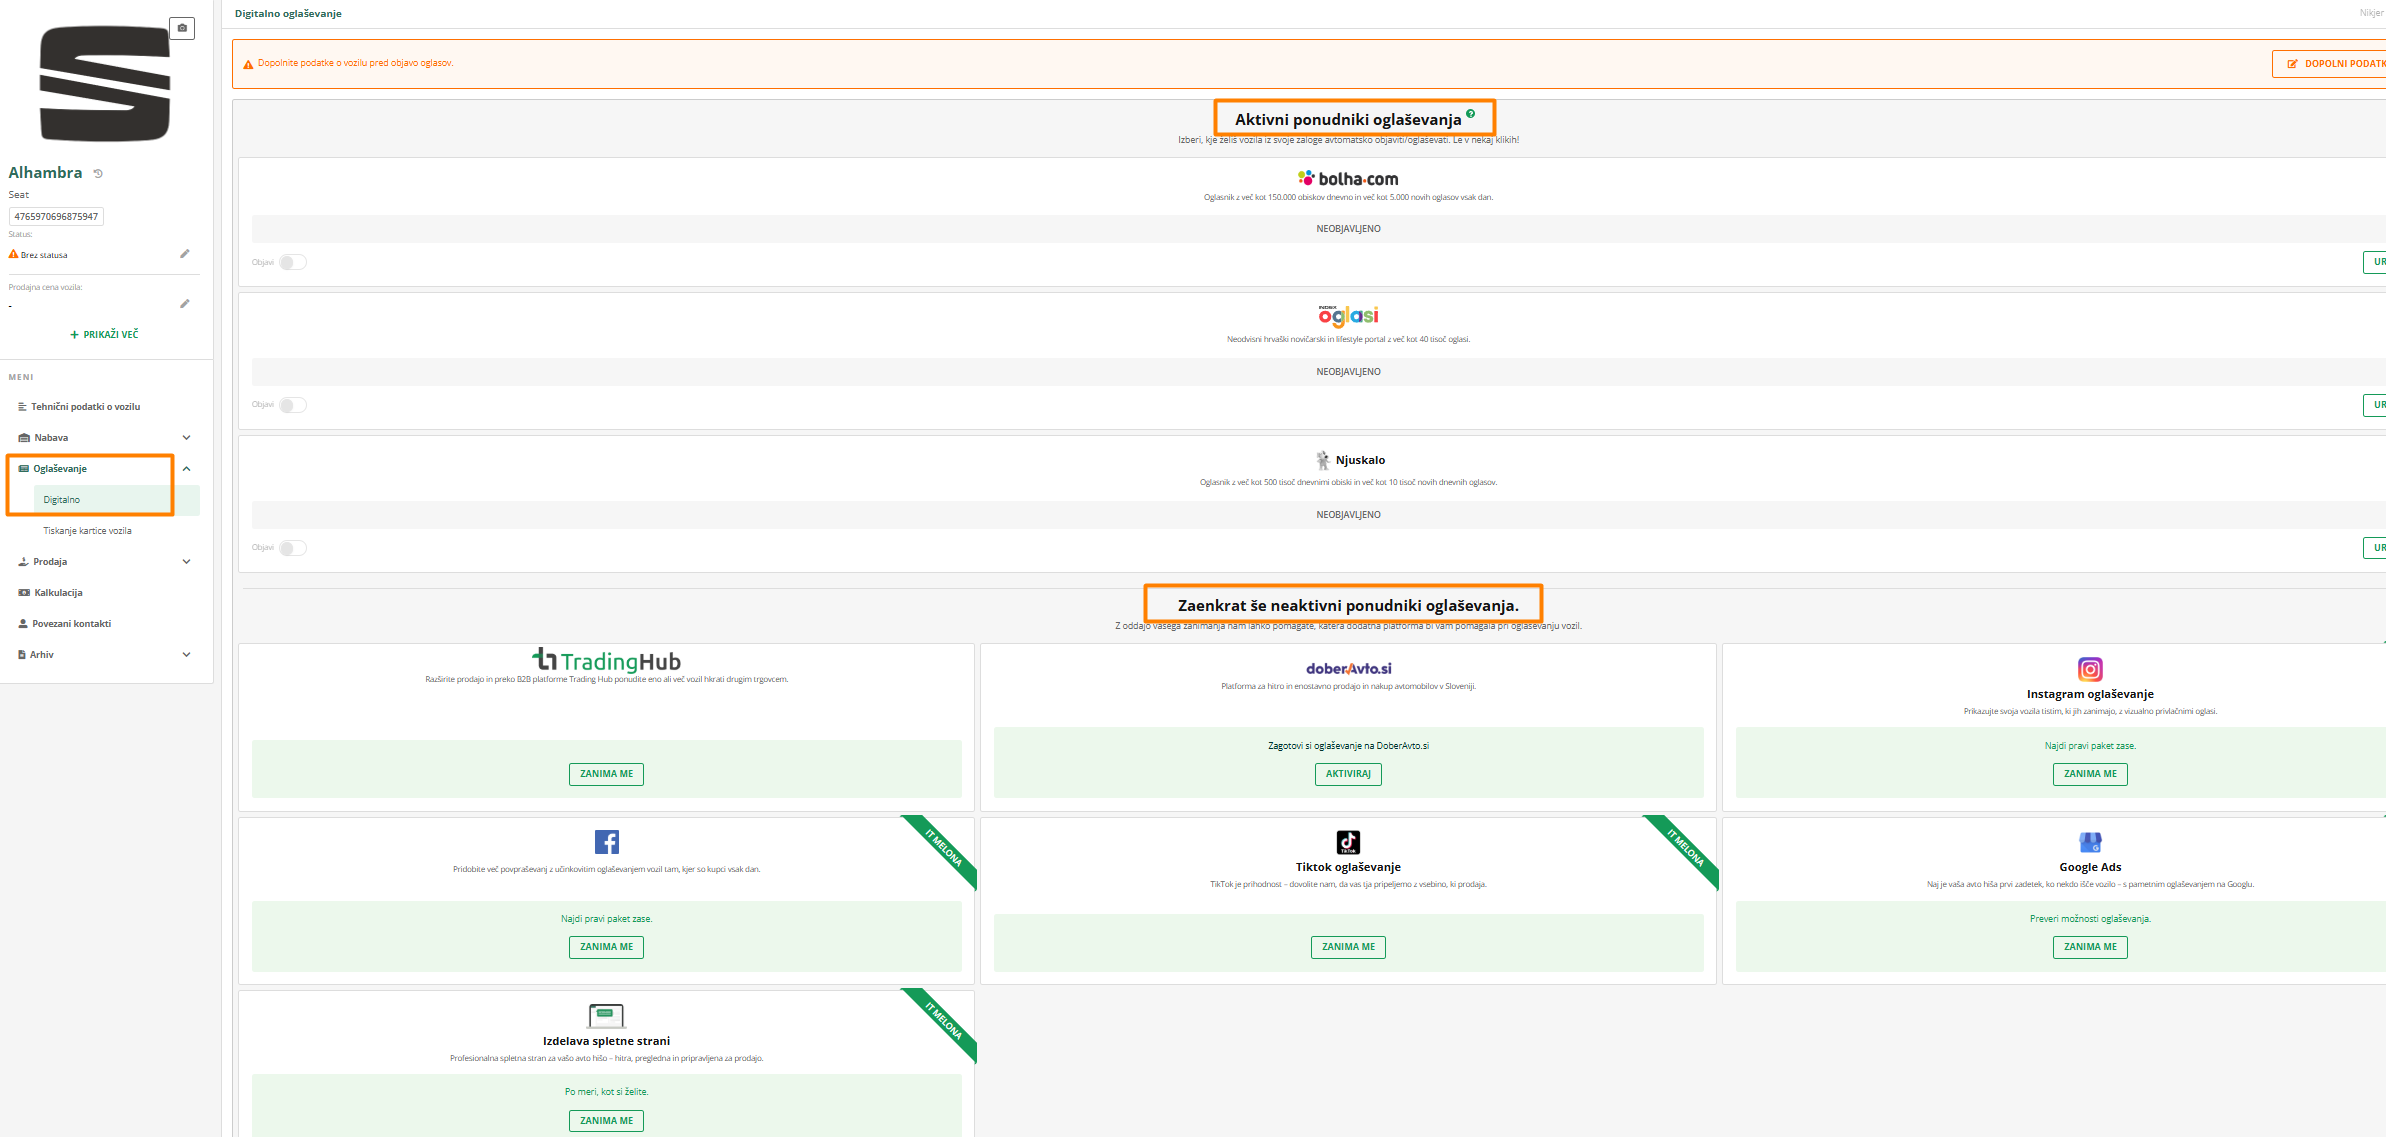The height and width of the screenshot is (1137, 2386).
Task: Open Tehnični podatki o vozilu menu item
Action: point(85,407)
